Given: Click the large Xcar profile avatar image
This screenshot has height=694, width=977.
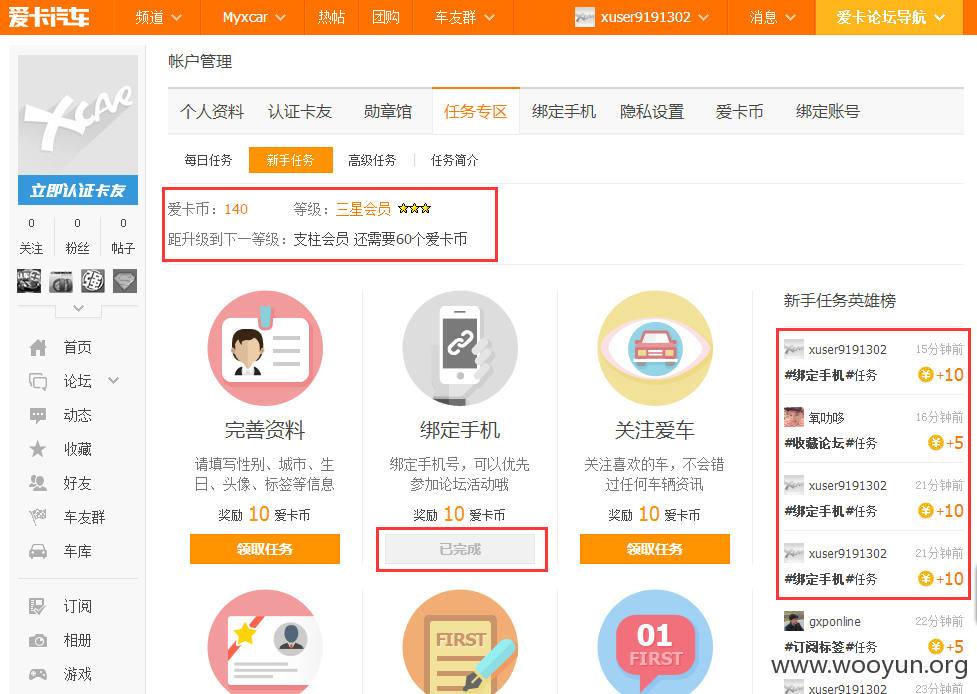Looking at the screenshot, I should coord(78,115).
